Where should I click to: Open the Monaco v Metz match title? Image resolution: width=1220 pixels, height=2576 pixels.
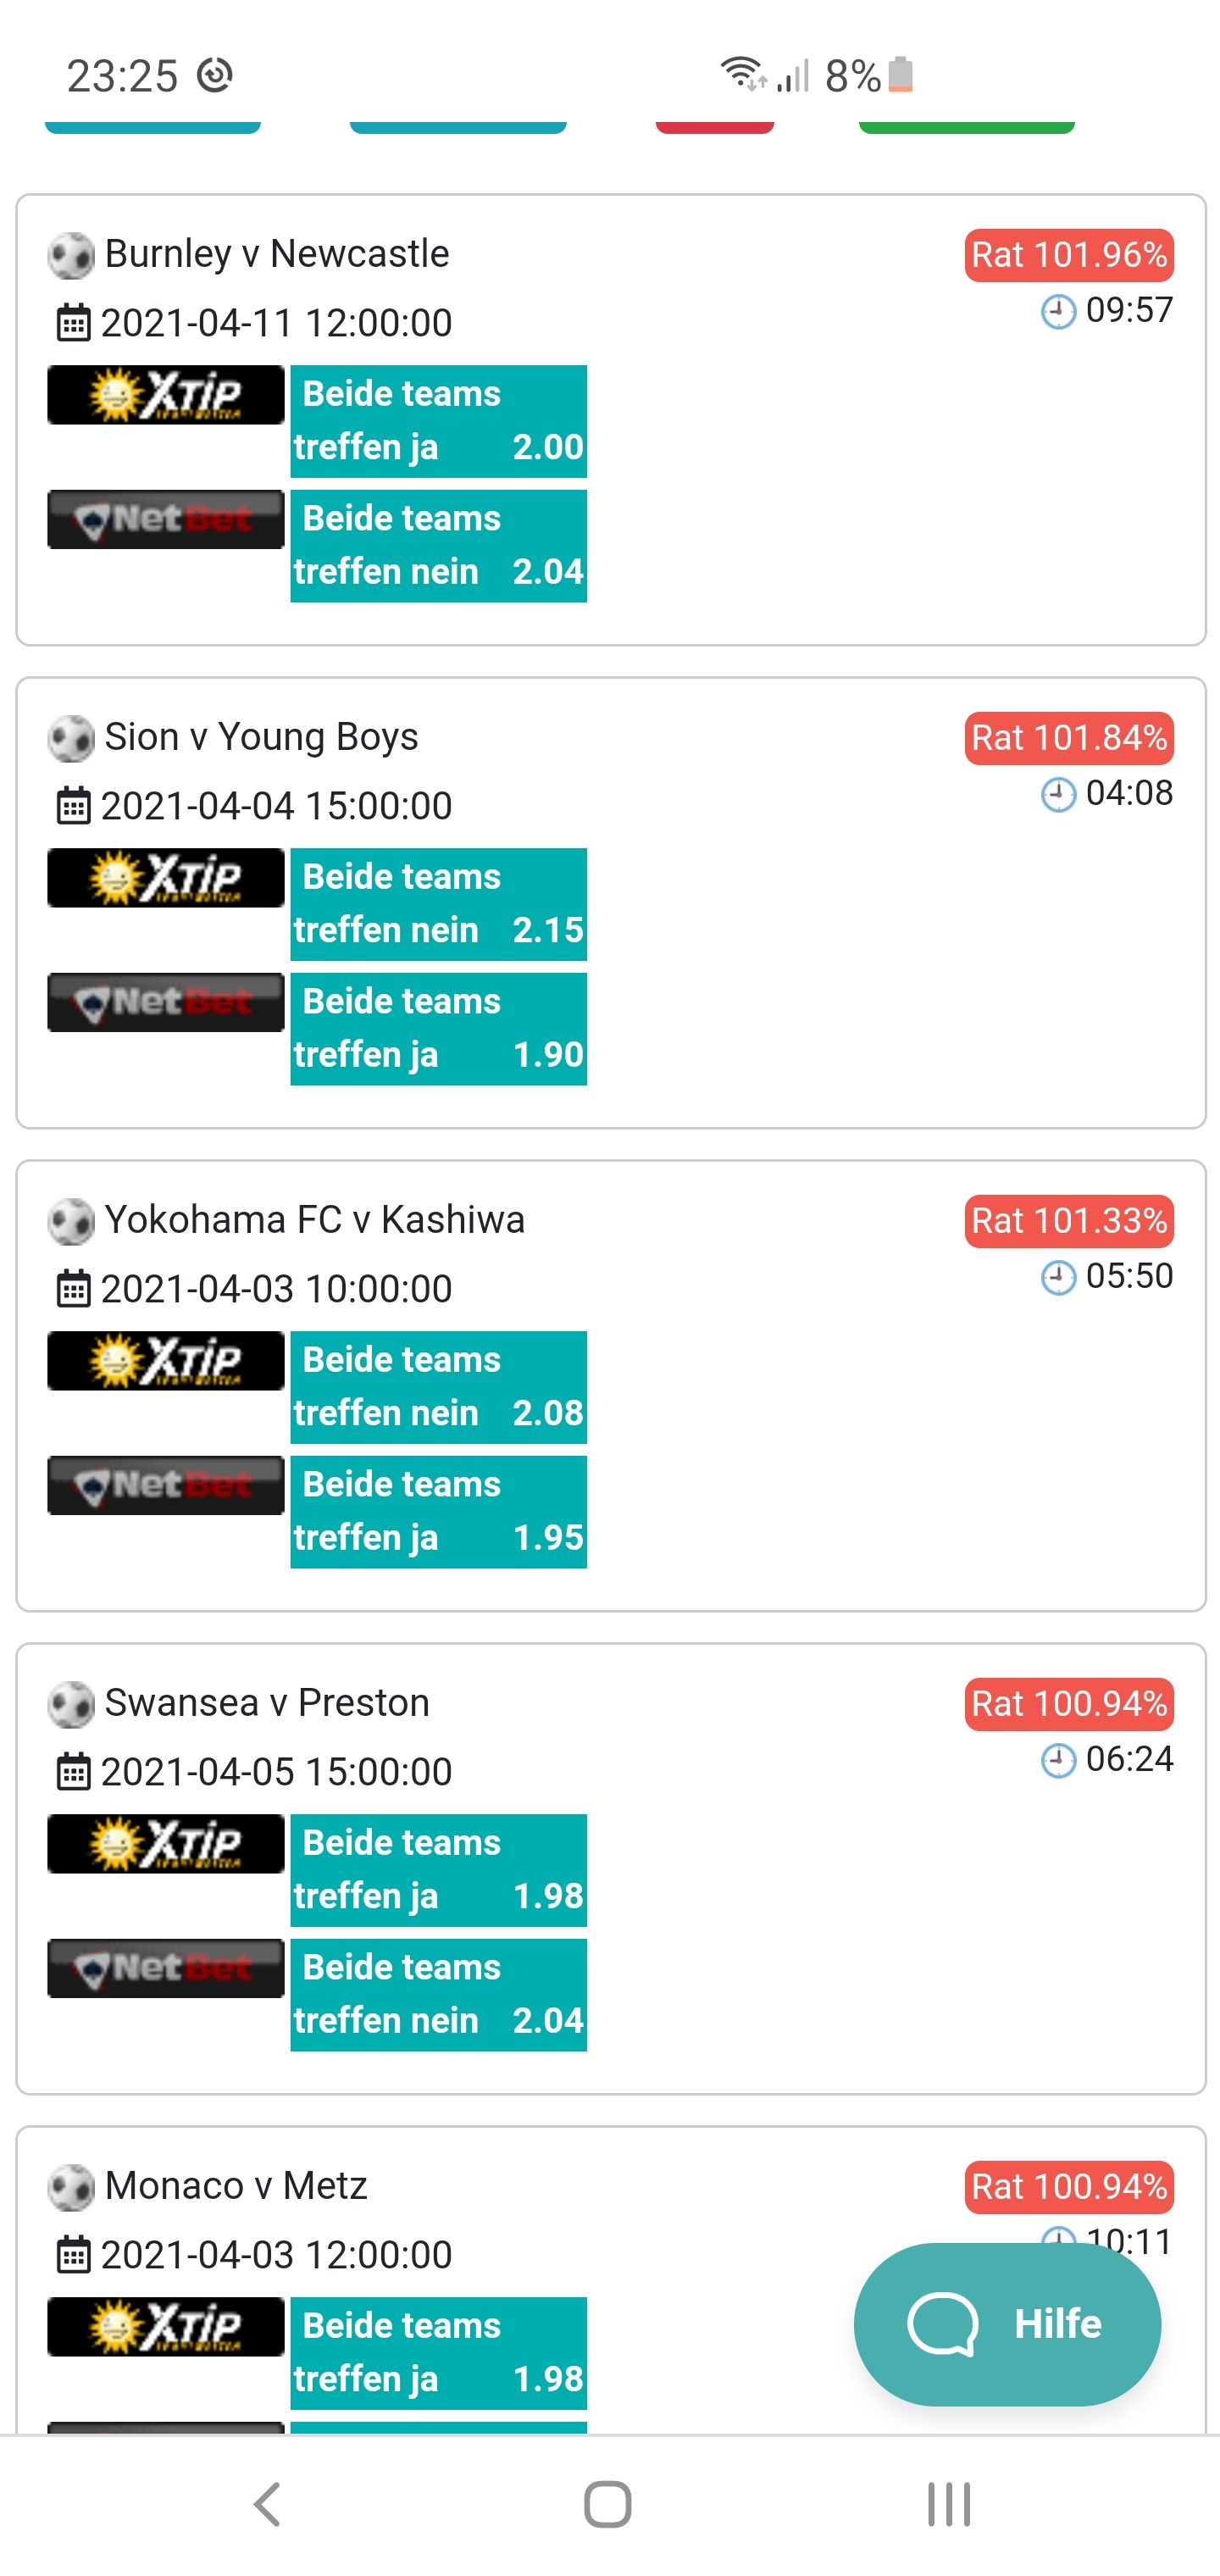[236, 2186]
